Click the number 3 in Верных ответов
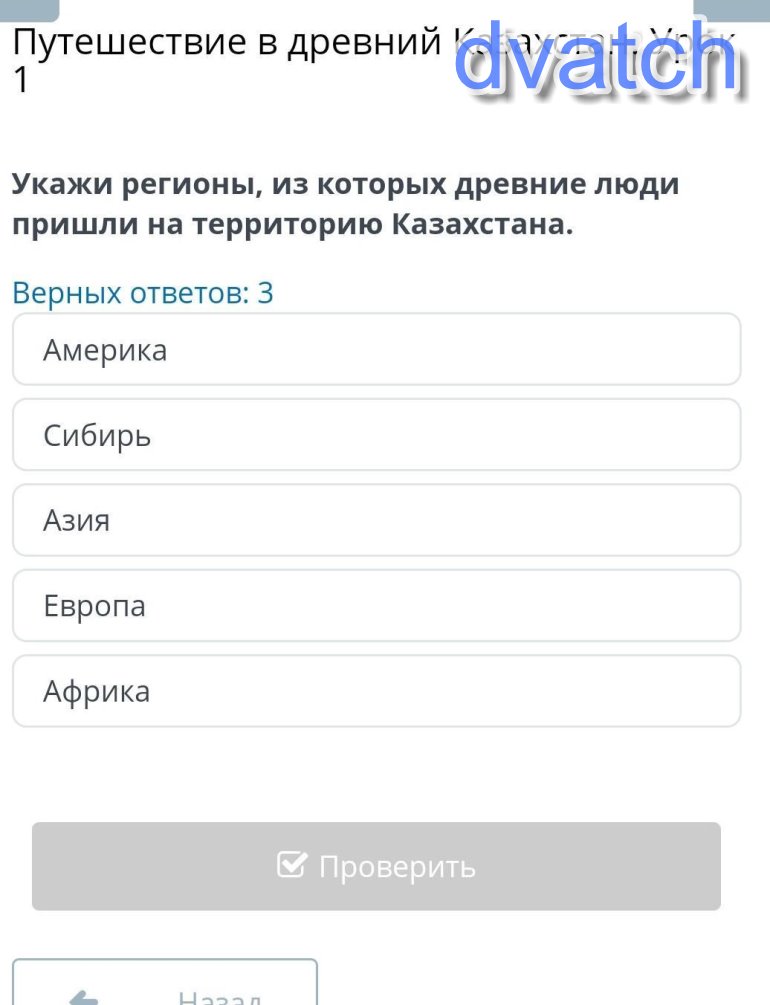 (x=265, y=293)
